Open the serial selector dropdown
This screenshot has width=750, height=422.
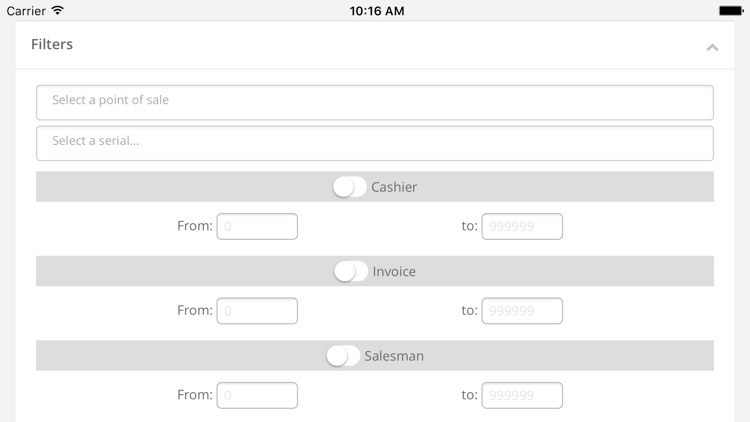tap(375, 143)
